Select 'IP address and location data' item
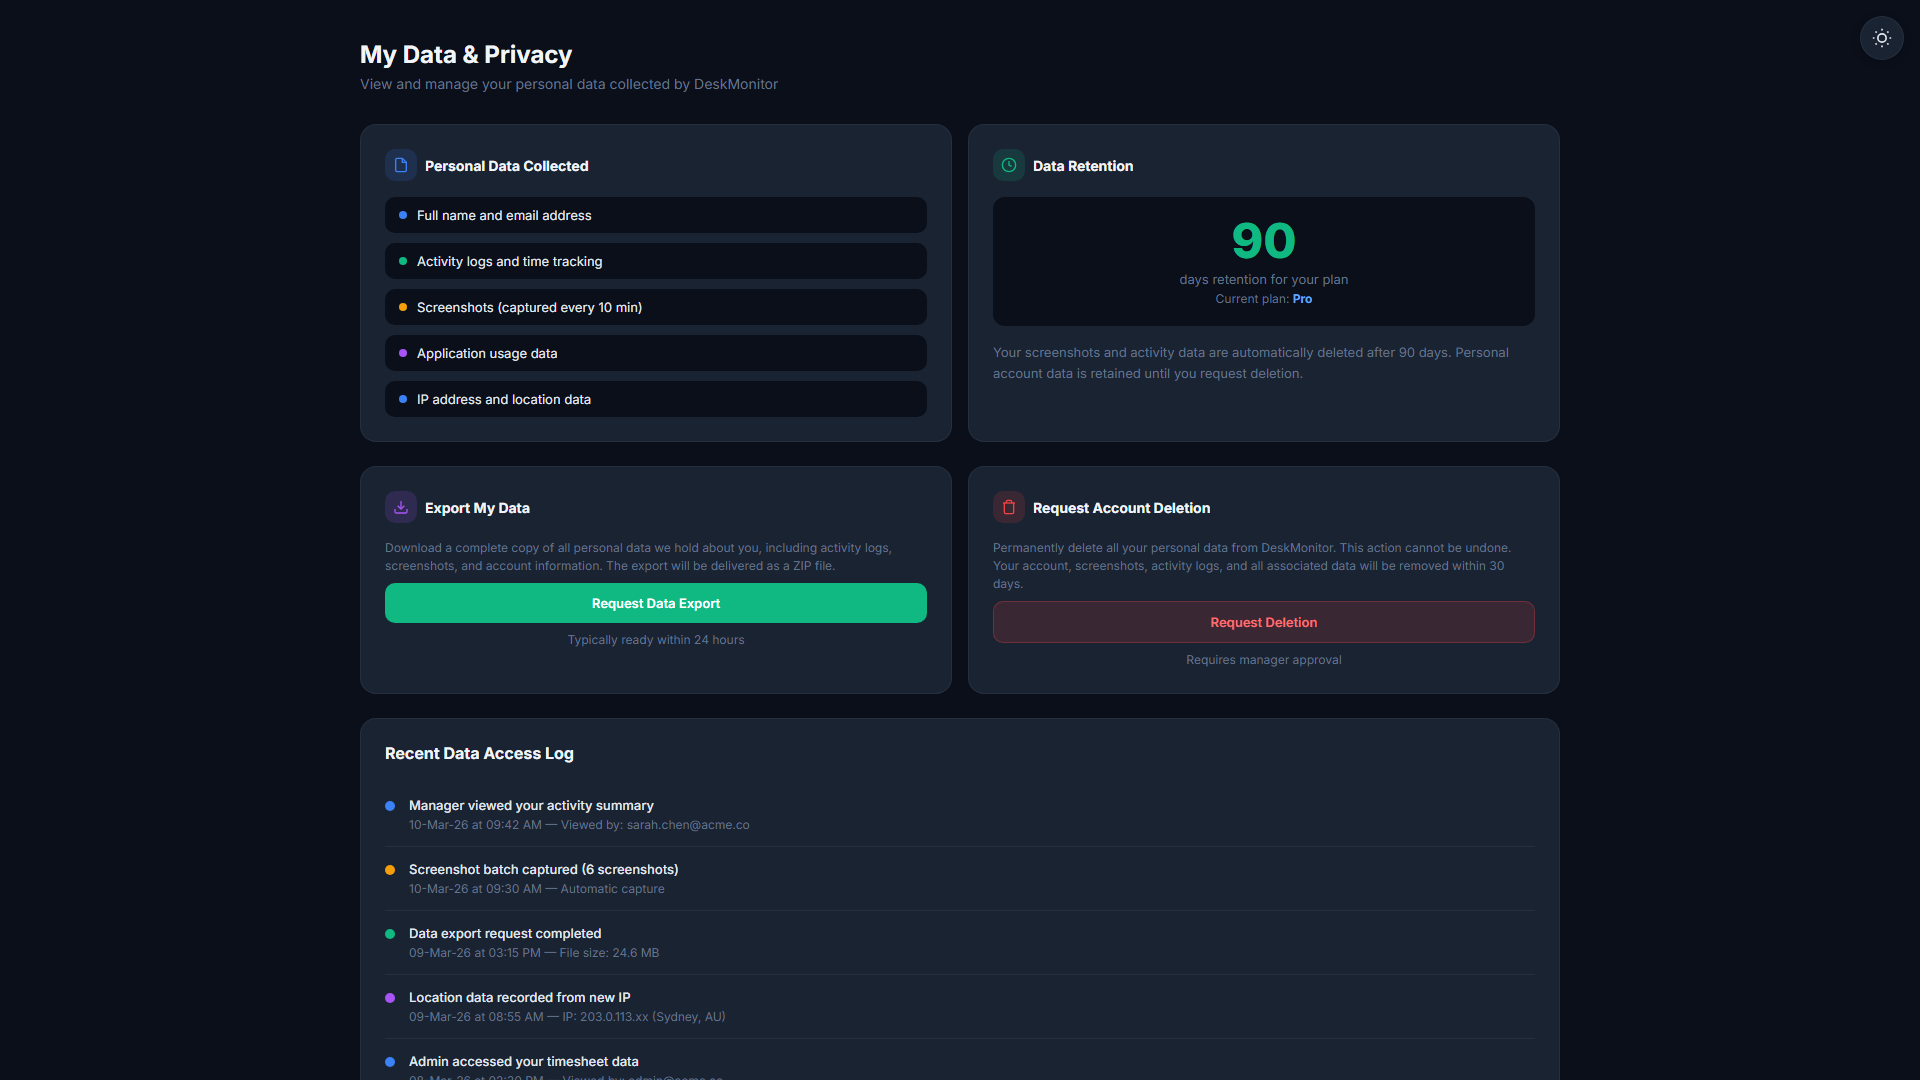 [656, 399]
